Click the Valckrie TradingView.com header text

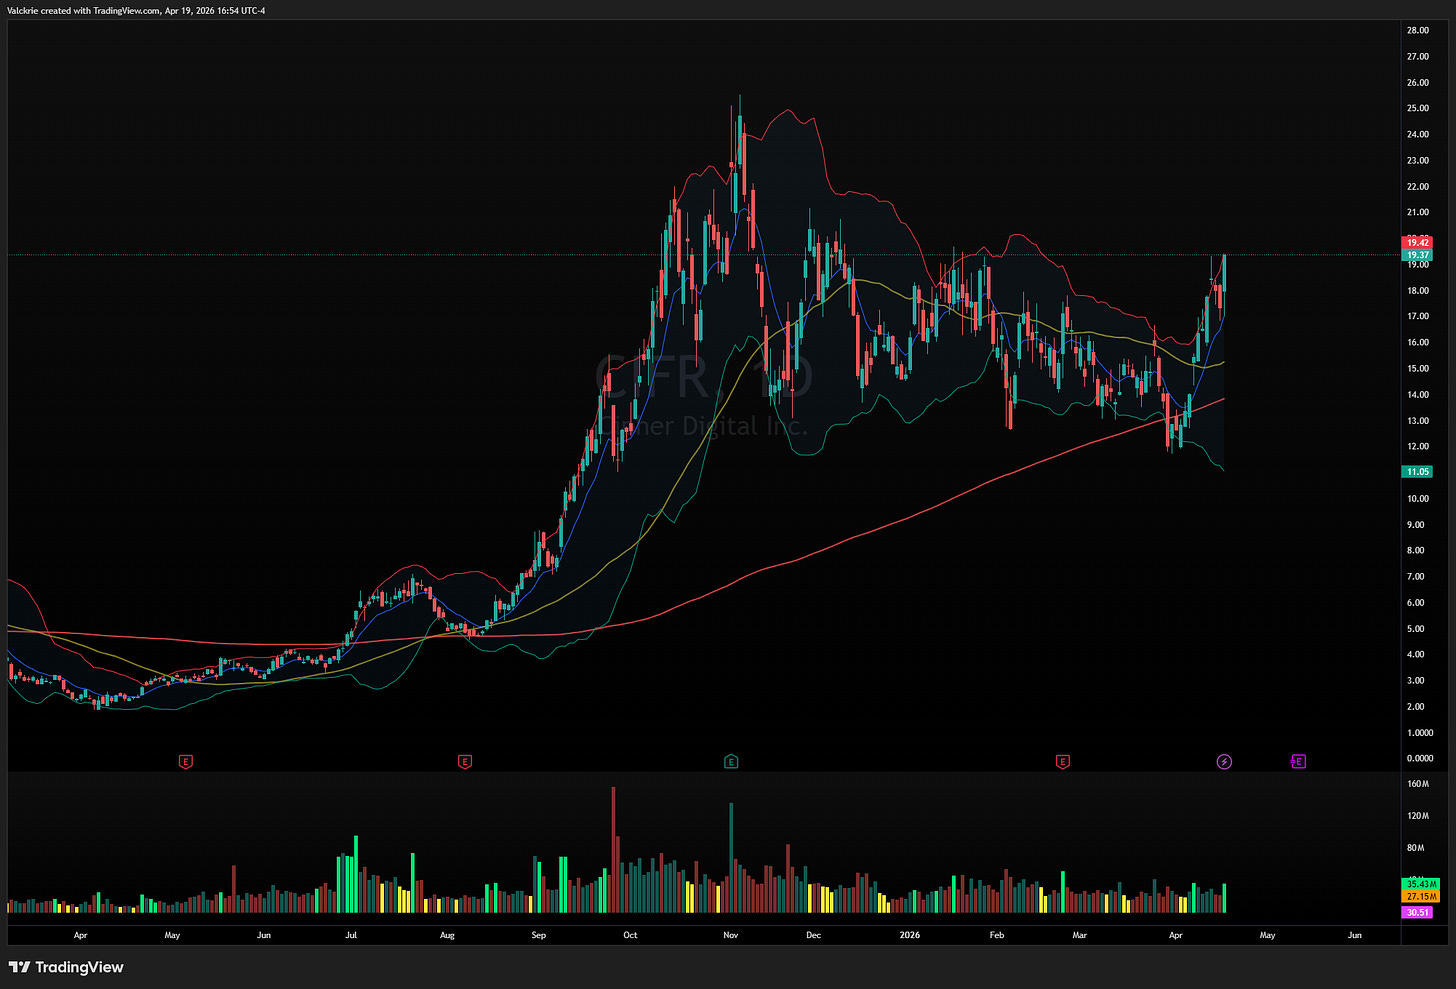pos(136,11)
